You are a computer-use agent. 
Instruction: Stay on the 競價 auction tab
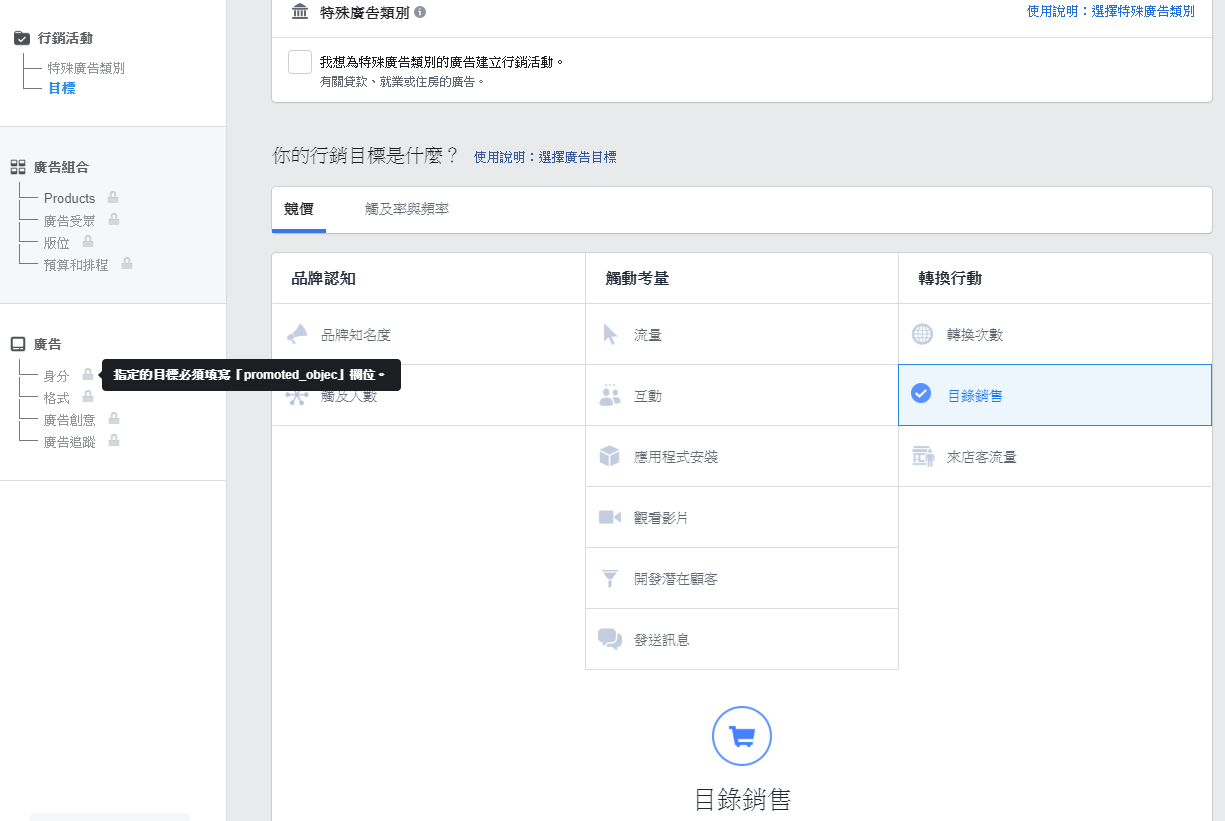297,210
